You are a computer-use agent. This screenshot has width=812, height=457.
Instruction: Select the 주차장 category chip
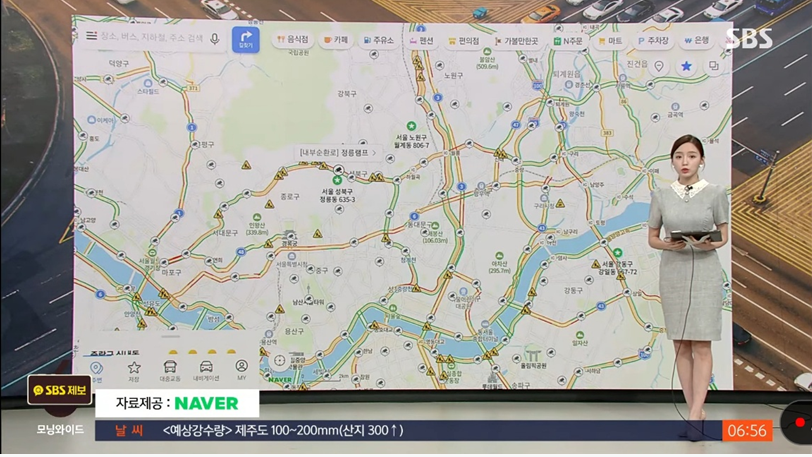point(653,40)
